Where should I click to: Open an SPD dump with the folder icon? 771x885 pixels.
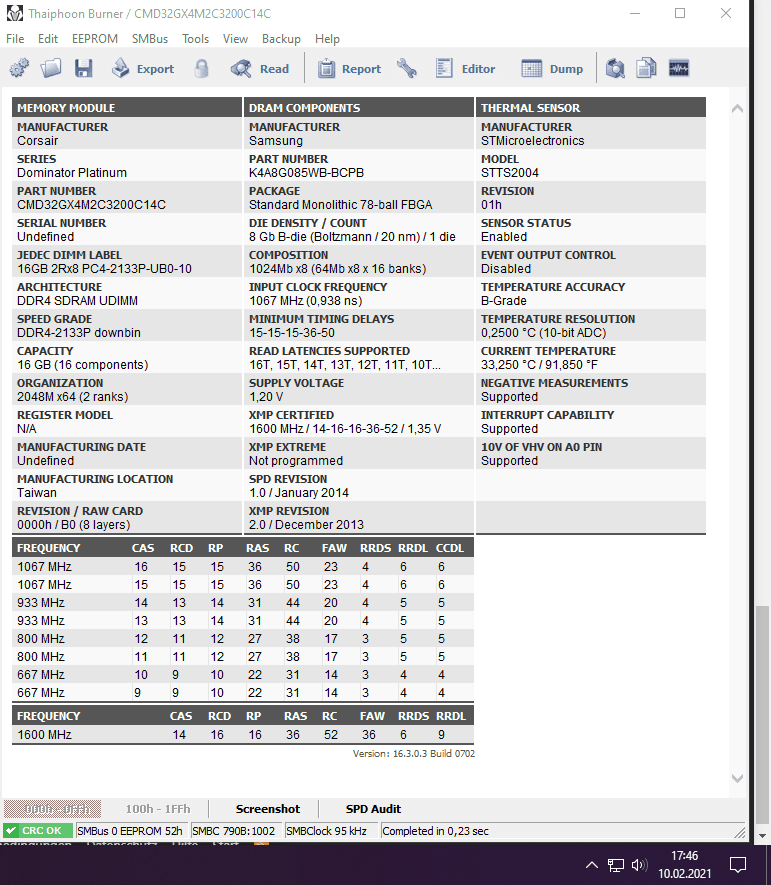click(51, 69)
